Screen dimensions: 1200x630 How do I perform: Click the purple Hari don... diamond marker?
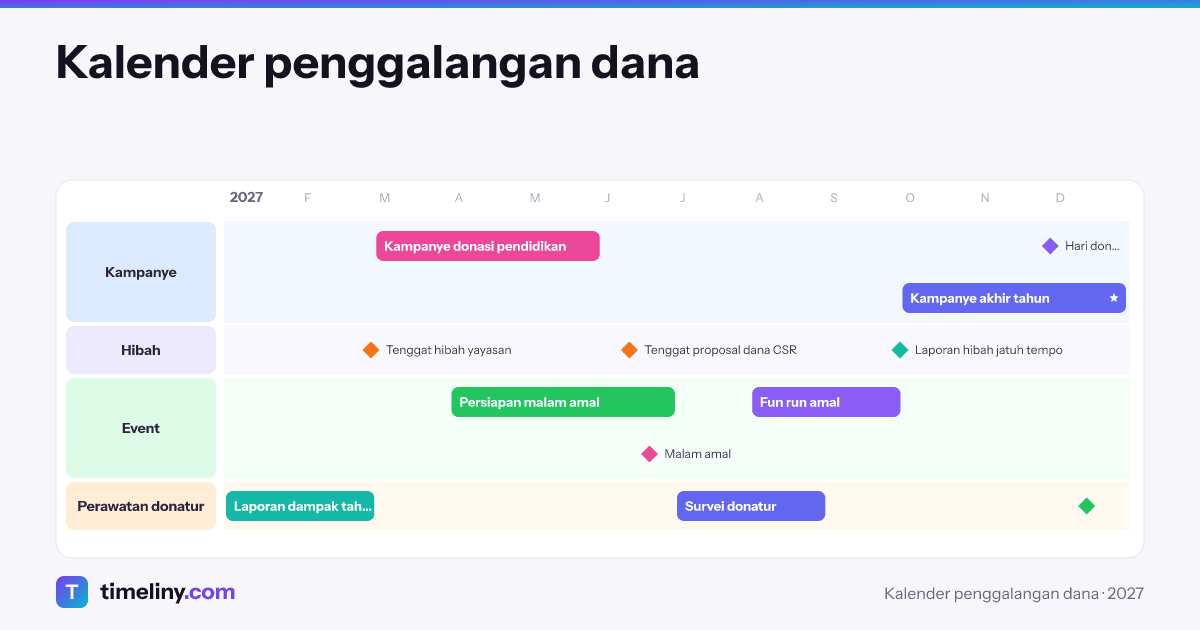tap(1050, 246)
